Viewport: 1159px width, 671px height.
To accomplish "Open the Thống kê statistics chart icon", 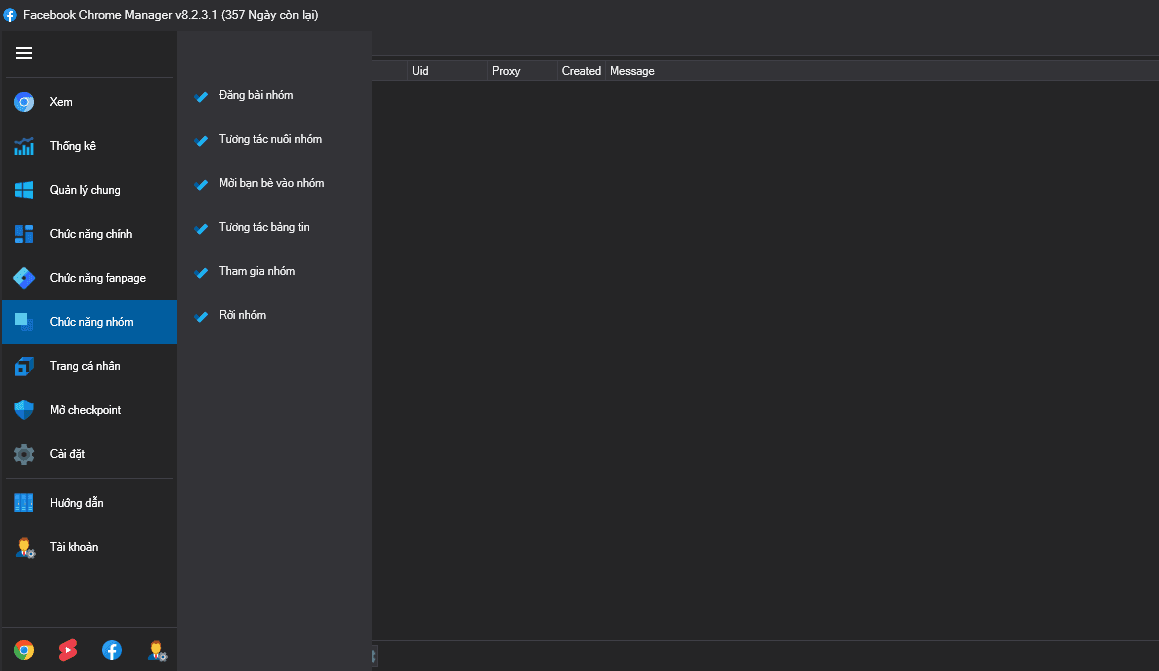I will click(24, 146).
